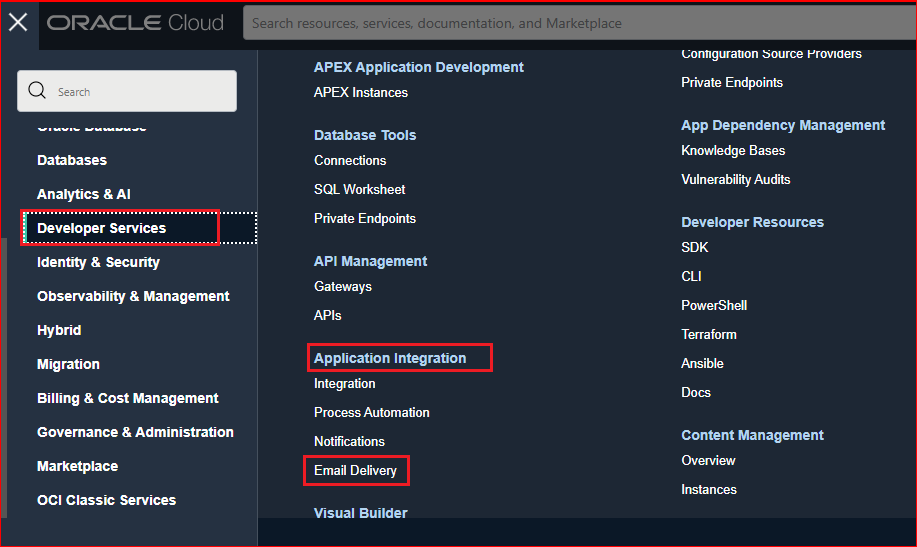Click the Oracle Cloud logo
This screenshot has width=917, height=547.
(135, 23)
